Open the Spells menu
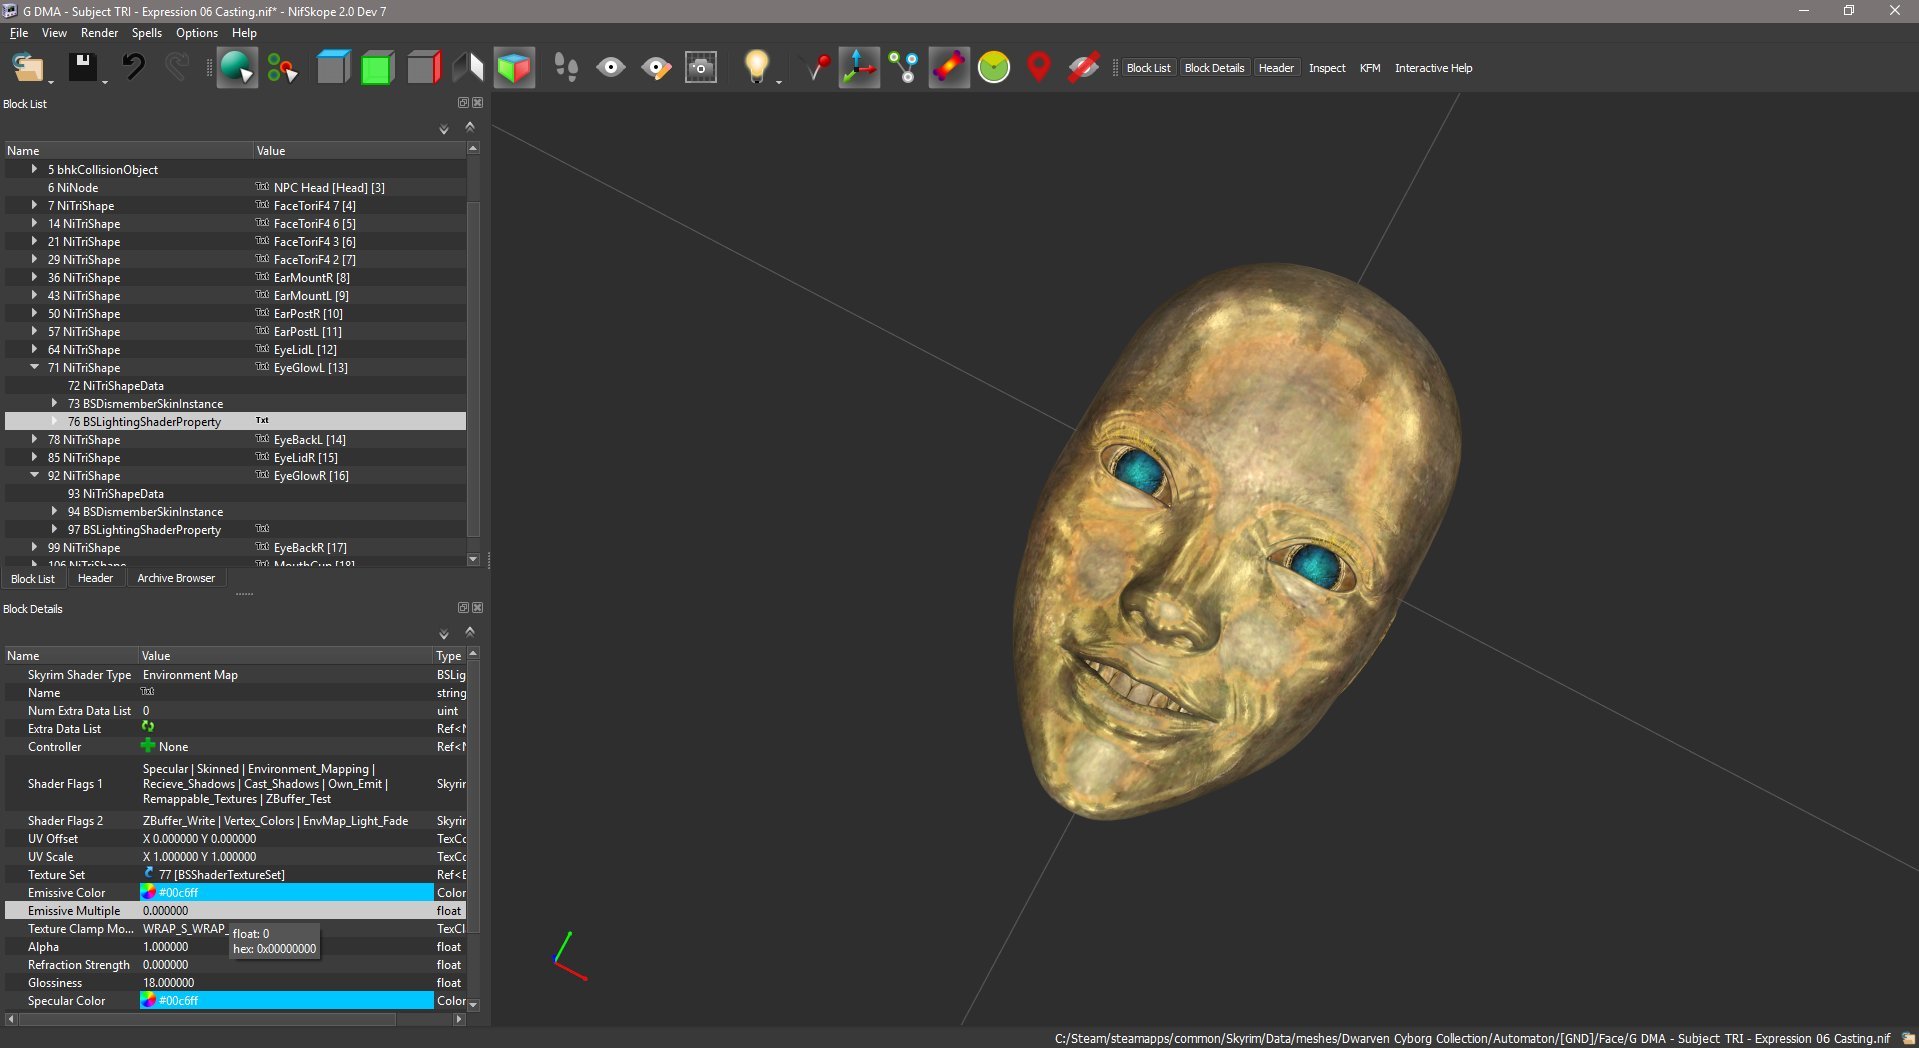 click(x=147, y=33)
